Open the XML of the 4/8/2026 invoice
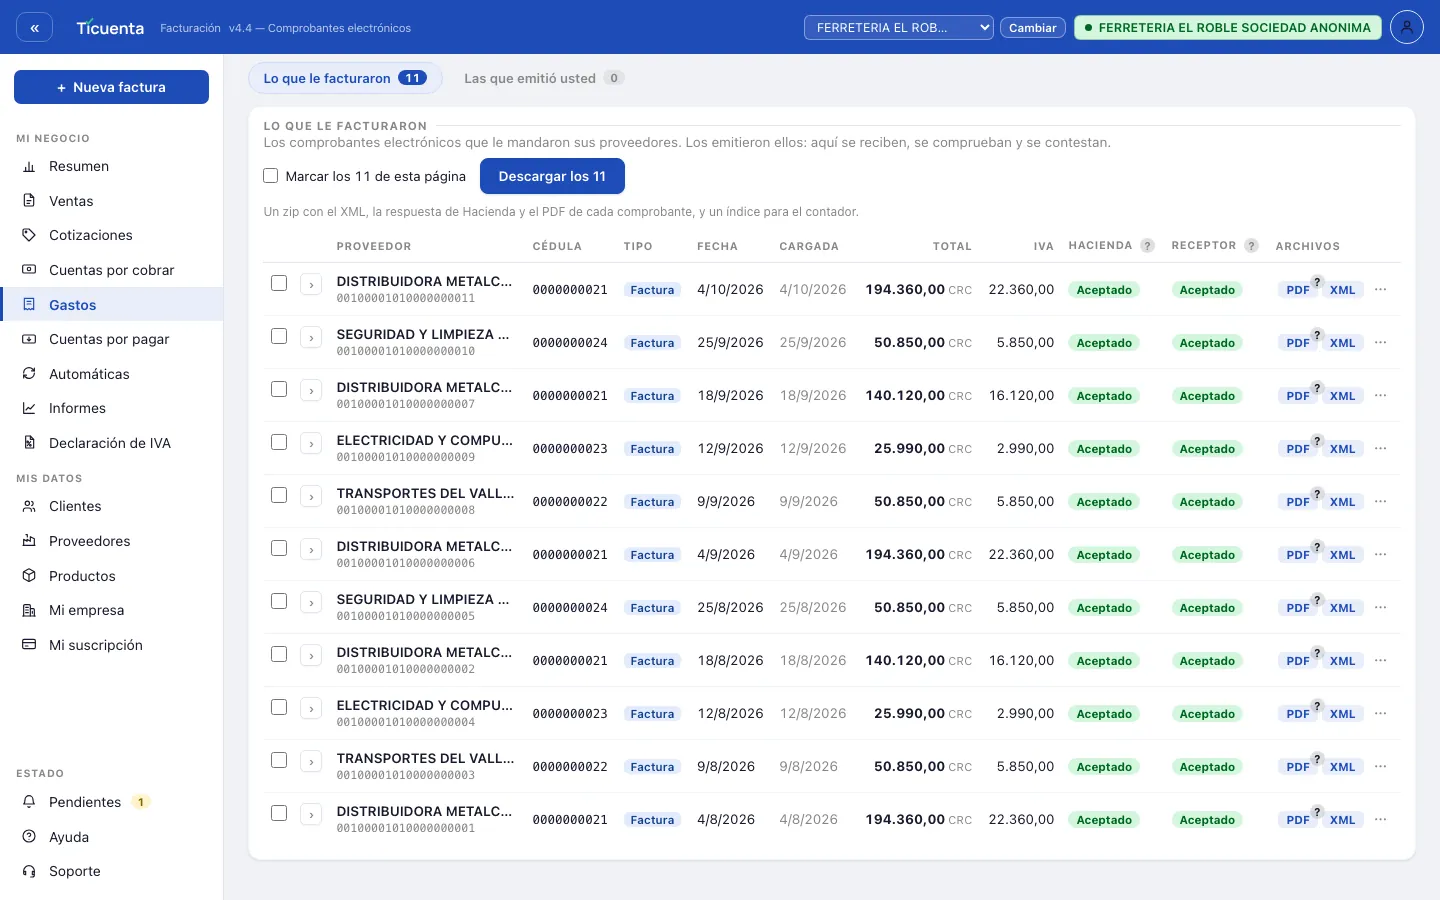 pos(1342,820)
